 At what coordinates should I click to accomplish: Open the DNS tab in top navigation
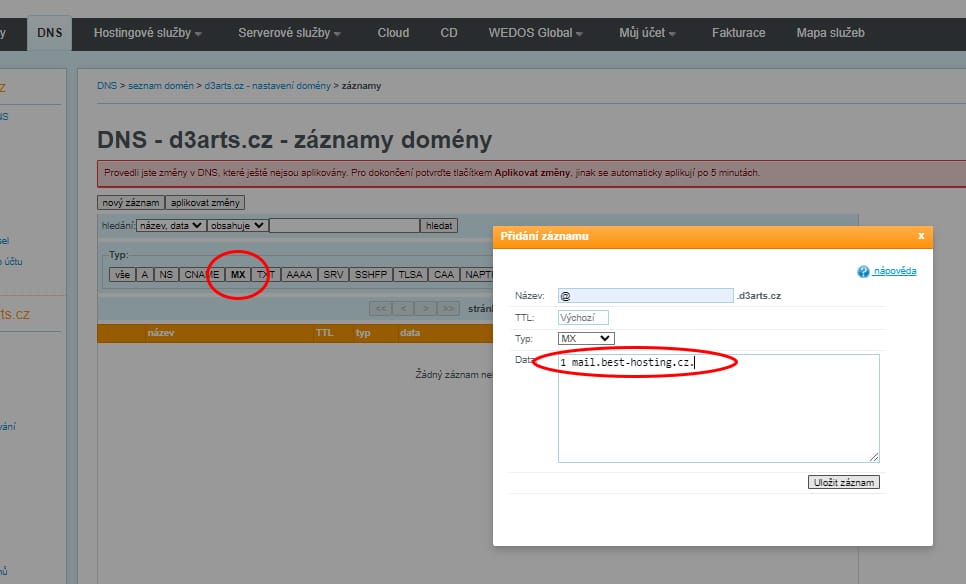(49, 33)
